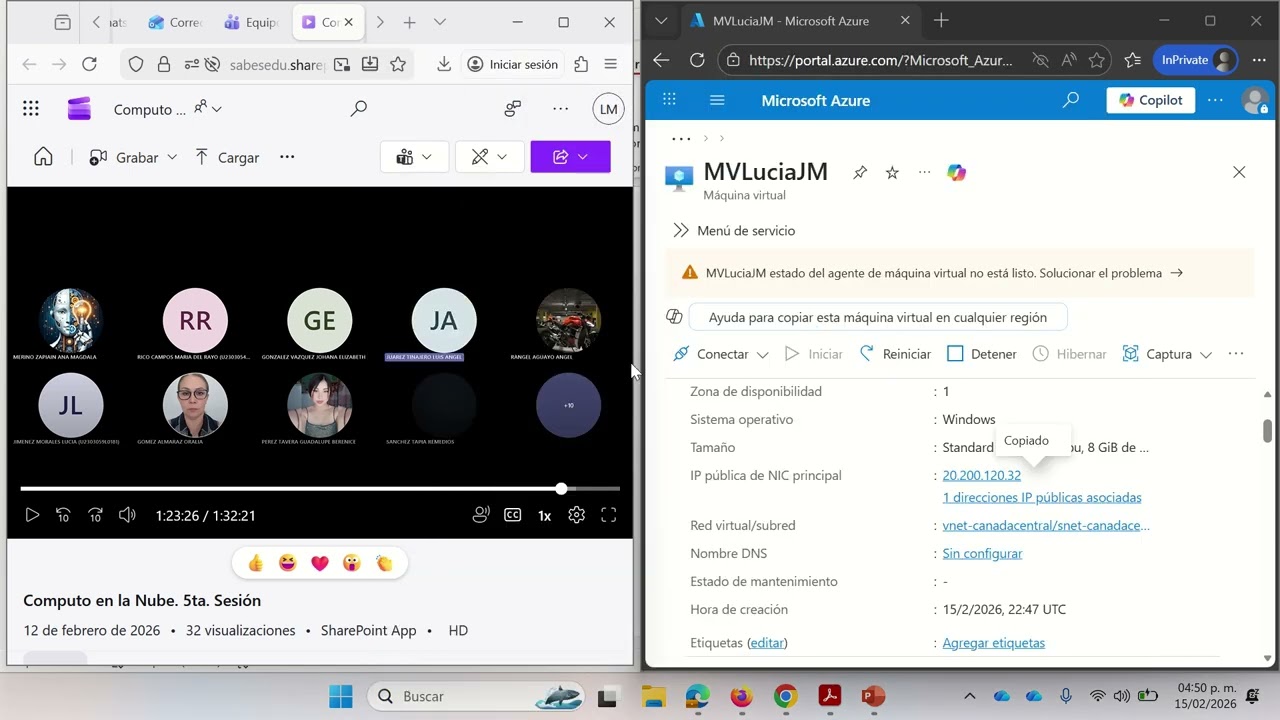Search in the SharePoint video page
1280x720 pixels.
point(359,109)
